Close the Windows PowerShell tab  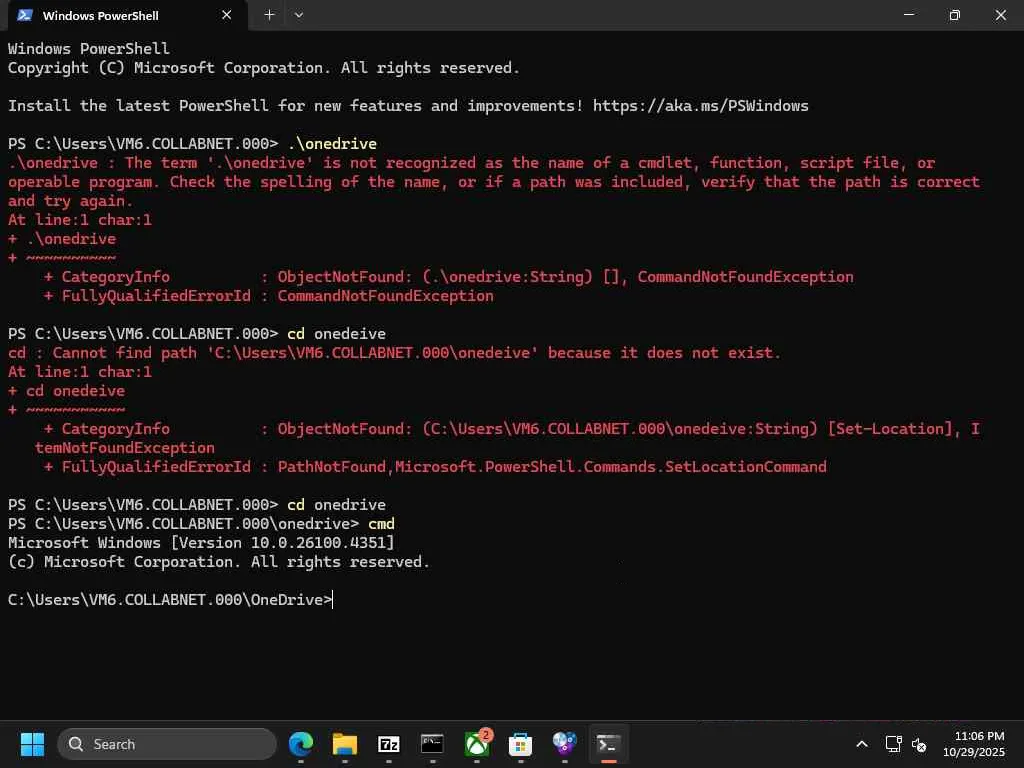tap(227, 15)
